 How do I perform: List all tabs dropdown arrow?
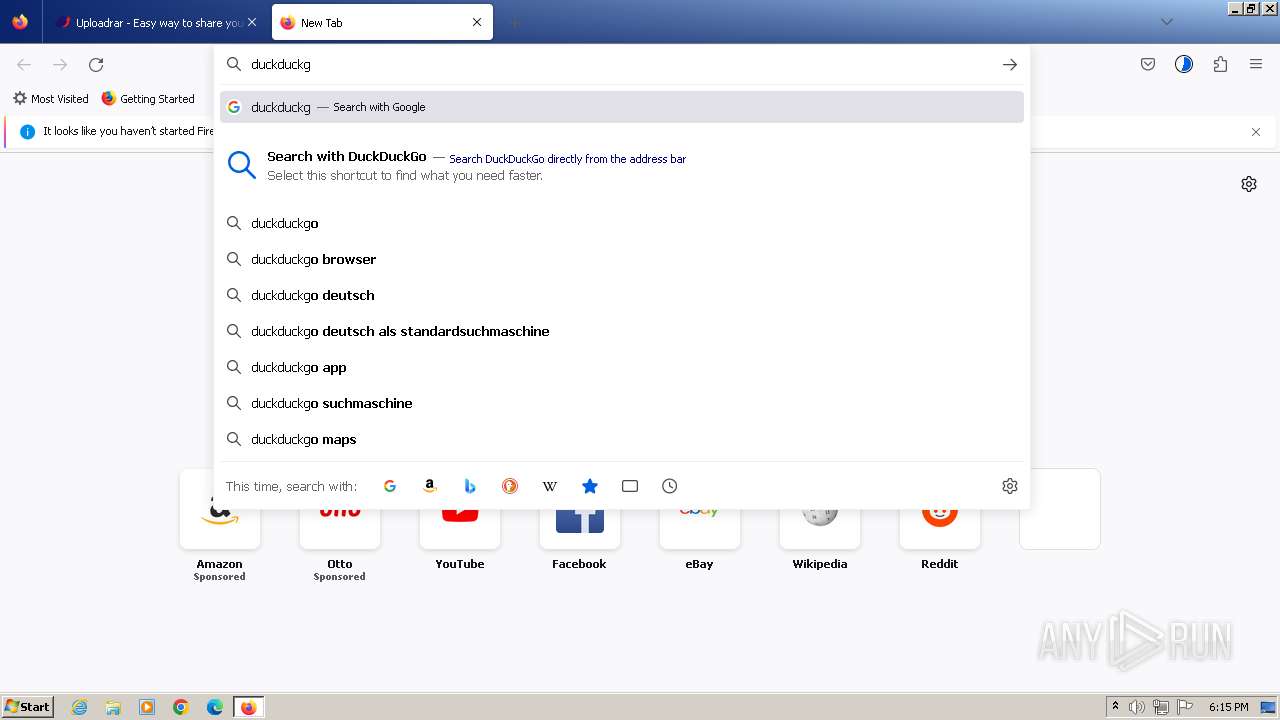(1166, 22)
